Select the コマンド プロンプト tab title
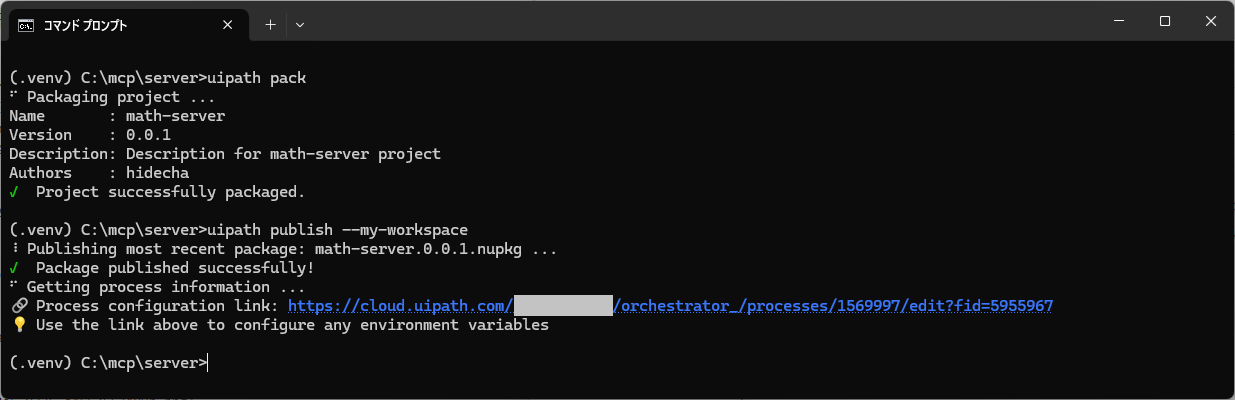This screenshot has width=1235, height=400. pos(85,25)
